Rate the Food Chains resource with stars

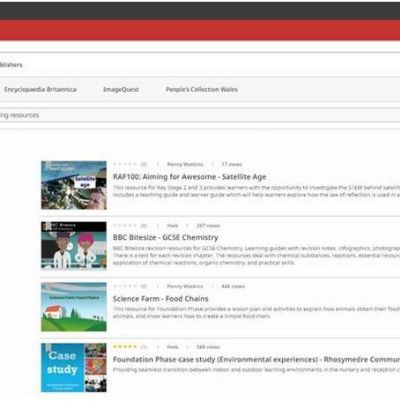pyautogui.click(x=125, y=286)
